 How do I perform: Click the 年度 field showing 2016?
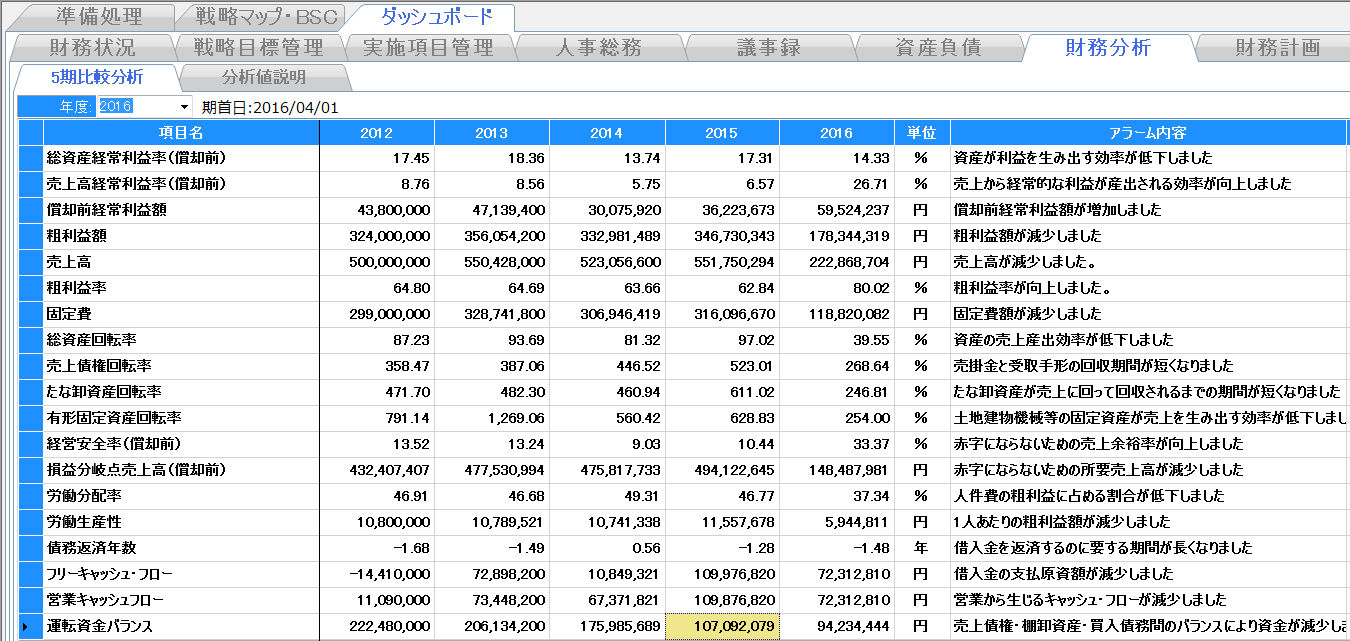point(135,107)
